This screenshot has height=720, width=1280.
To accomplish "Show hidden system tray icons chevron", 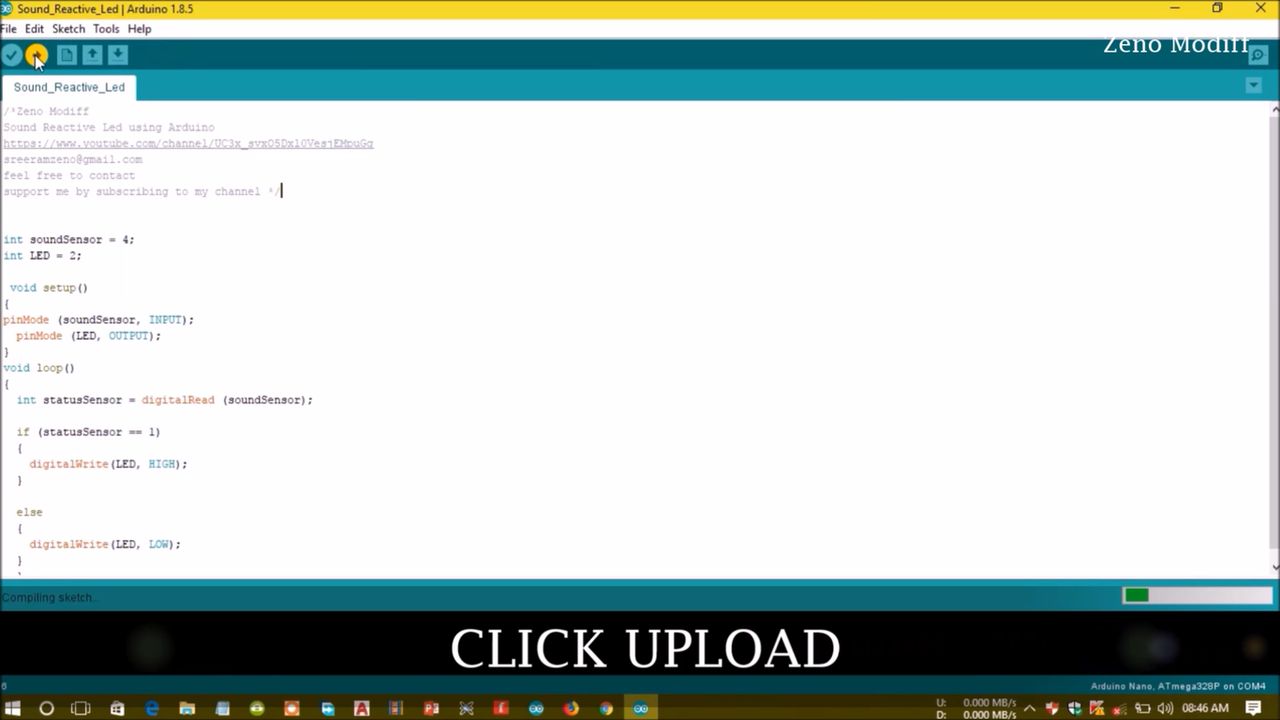I will 1029,708.
